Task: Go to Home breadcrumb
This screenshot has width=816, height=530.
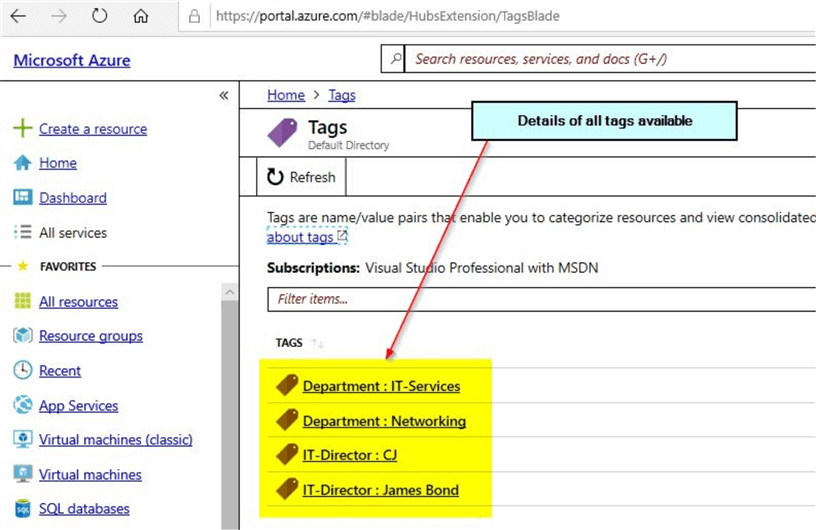Action: point(286,95)
